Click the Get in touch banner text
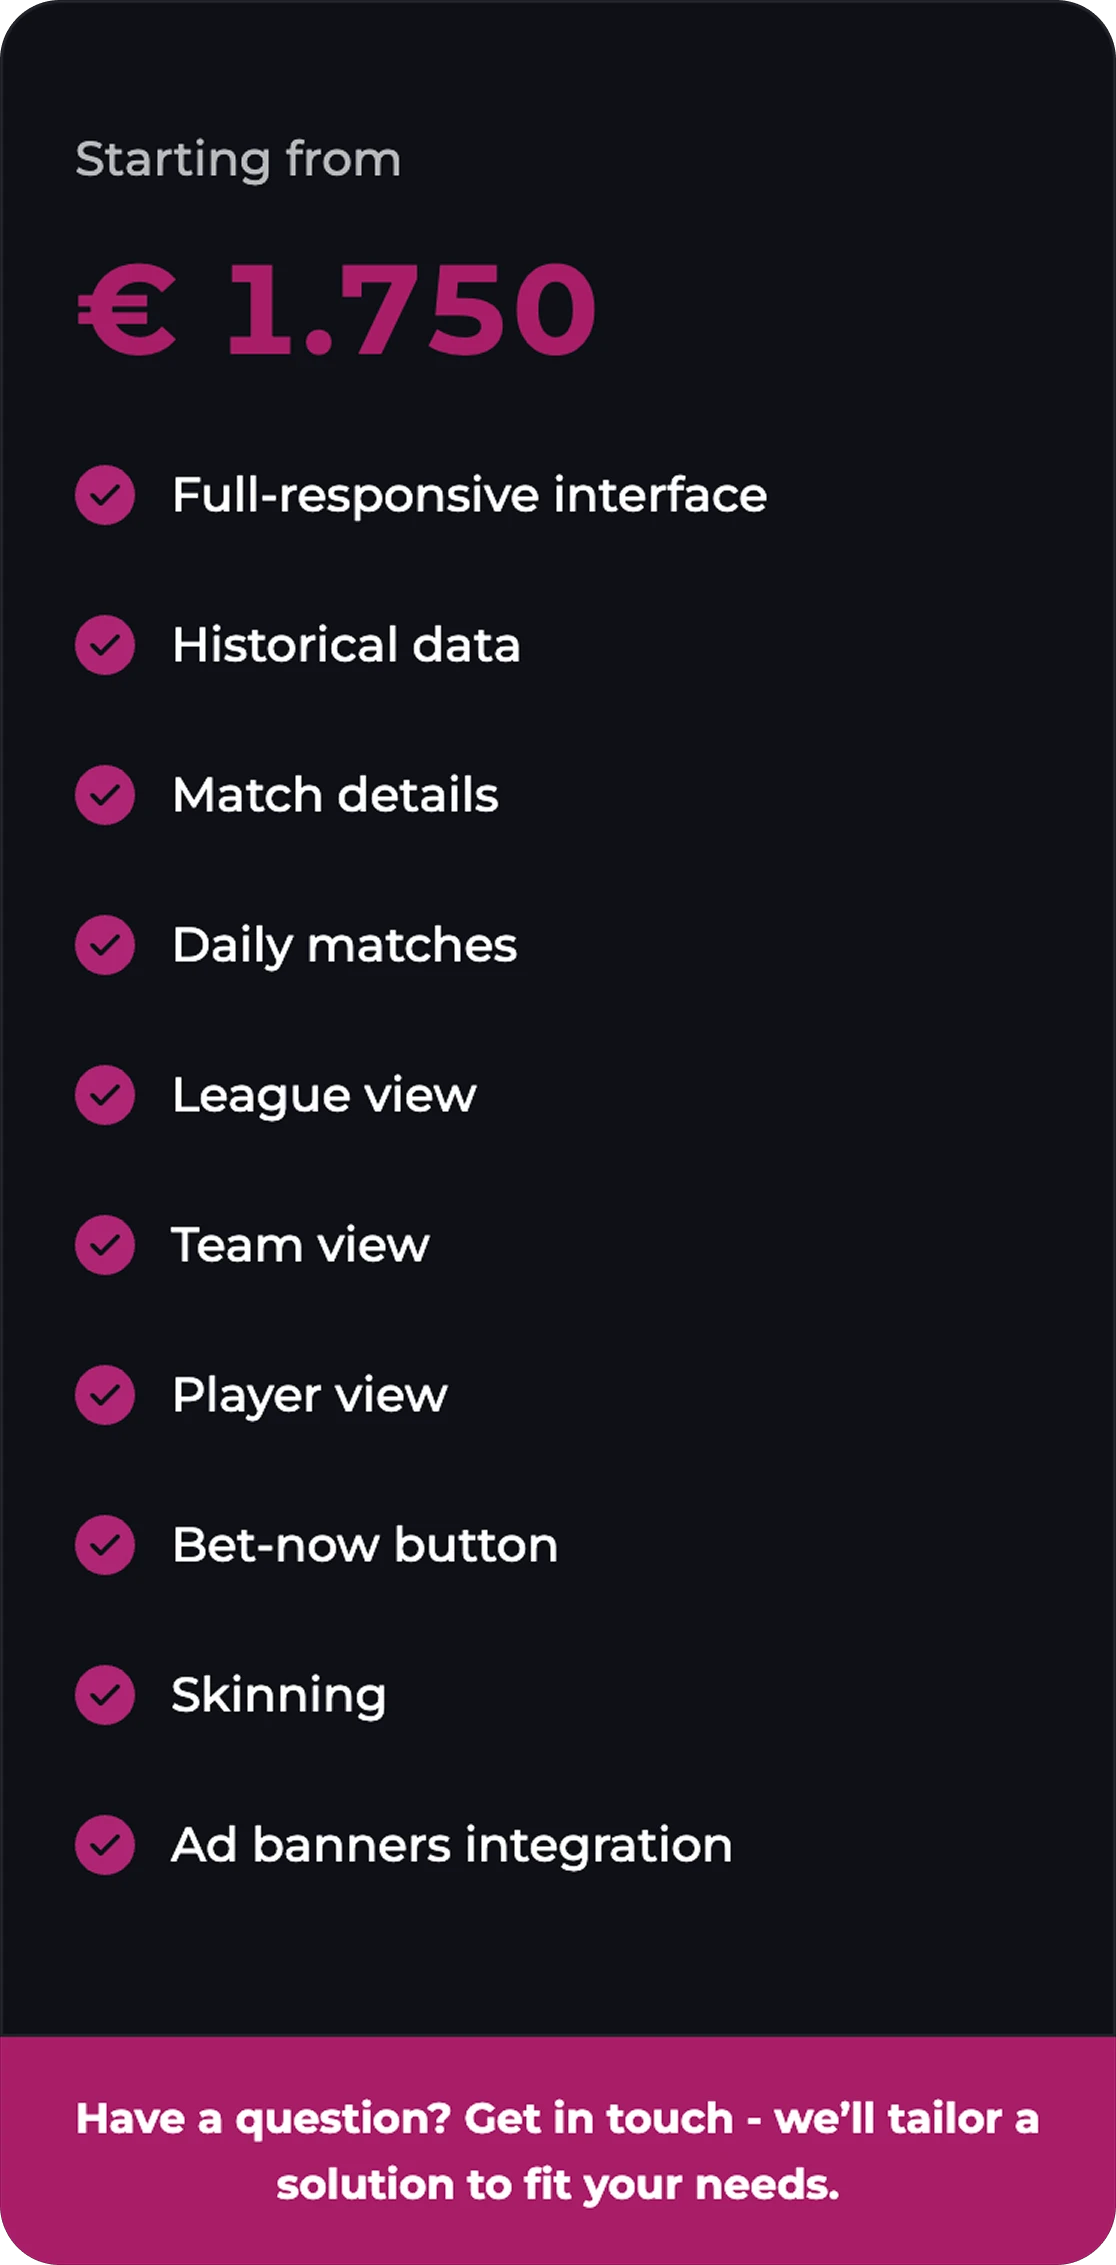The image size is (1116, 2265). pyautogui.click(x=558, y=2151)
